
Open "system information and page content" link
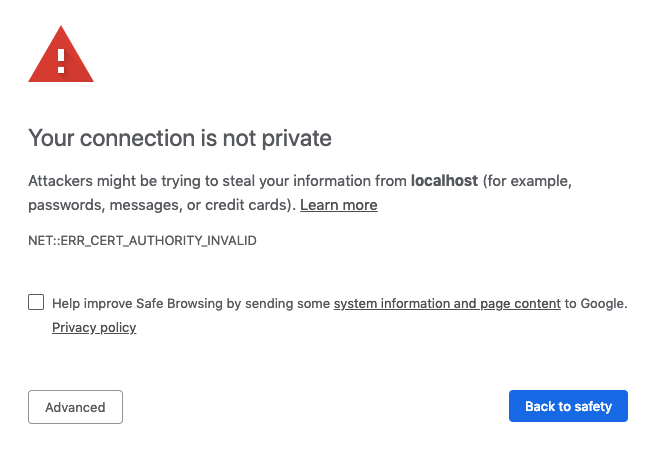447,303
